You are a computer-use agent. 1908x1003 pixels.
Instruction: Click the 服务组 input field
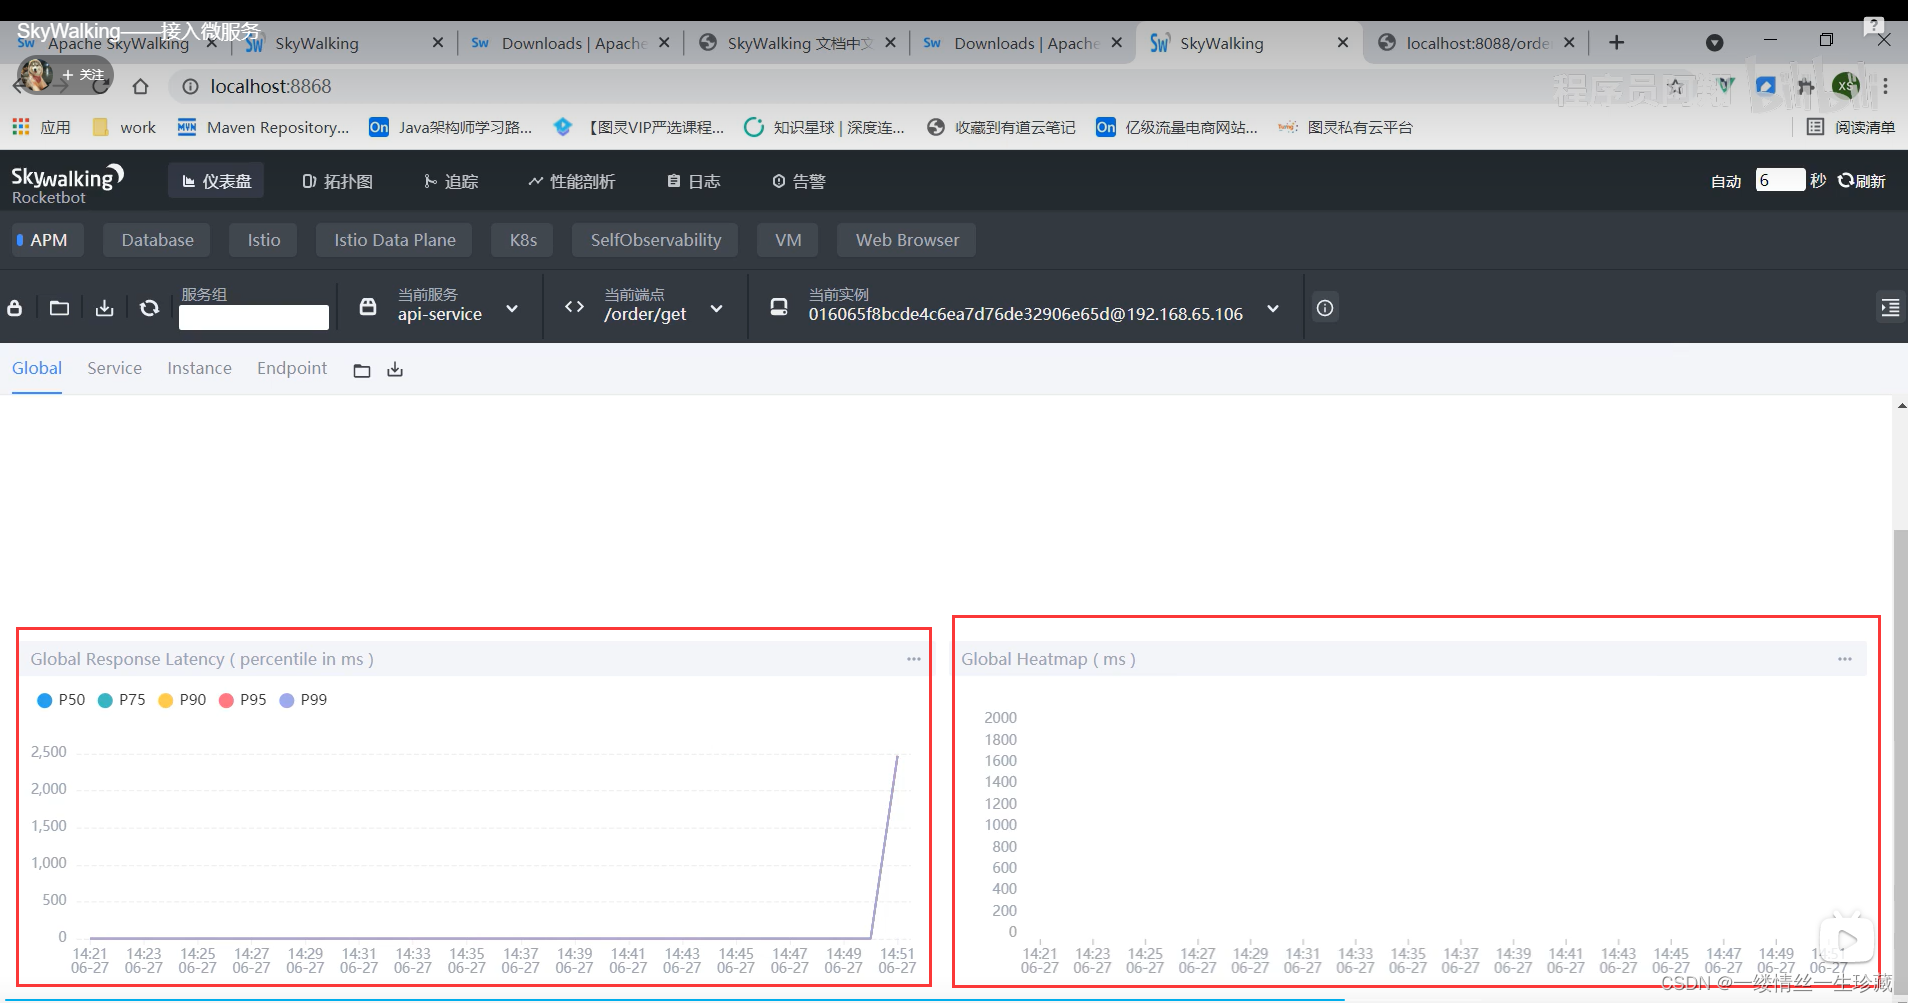[x=254, y=317]
